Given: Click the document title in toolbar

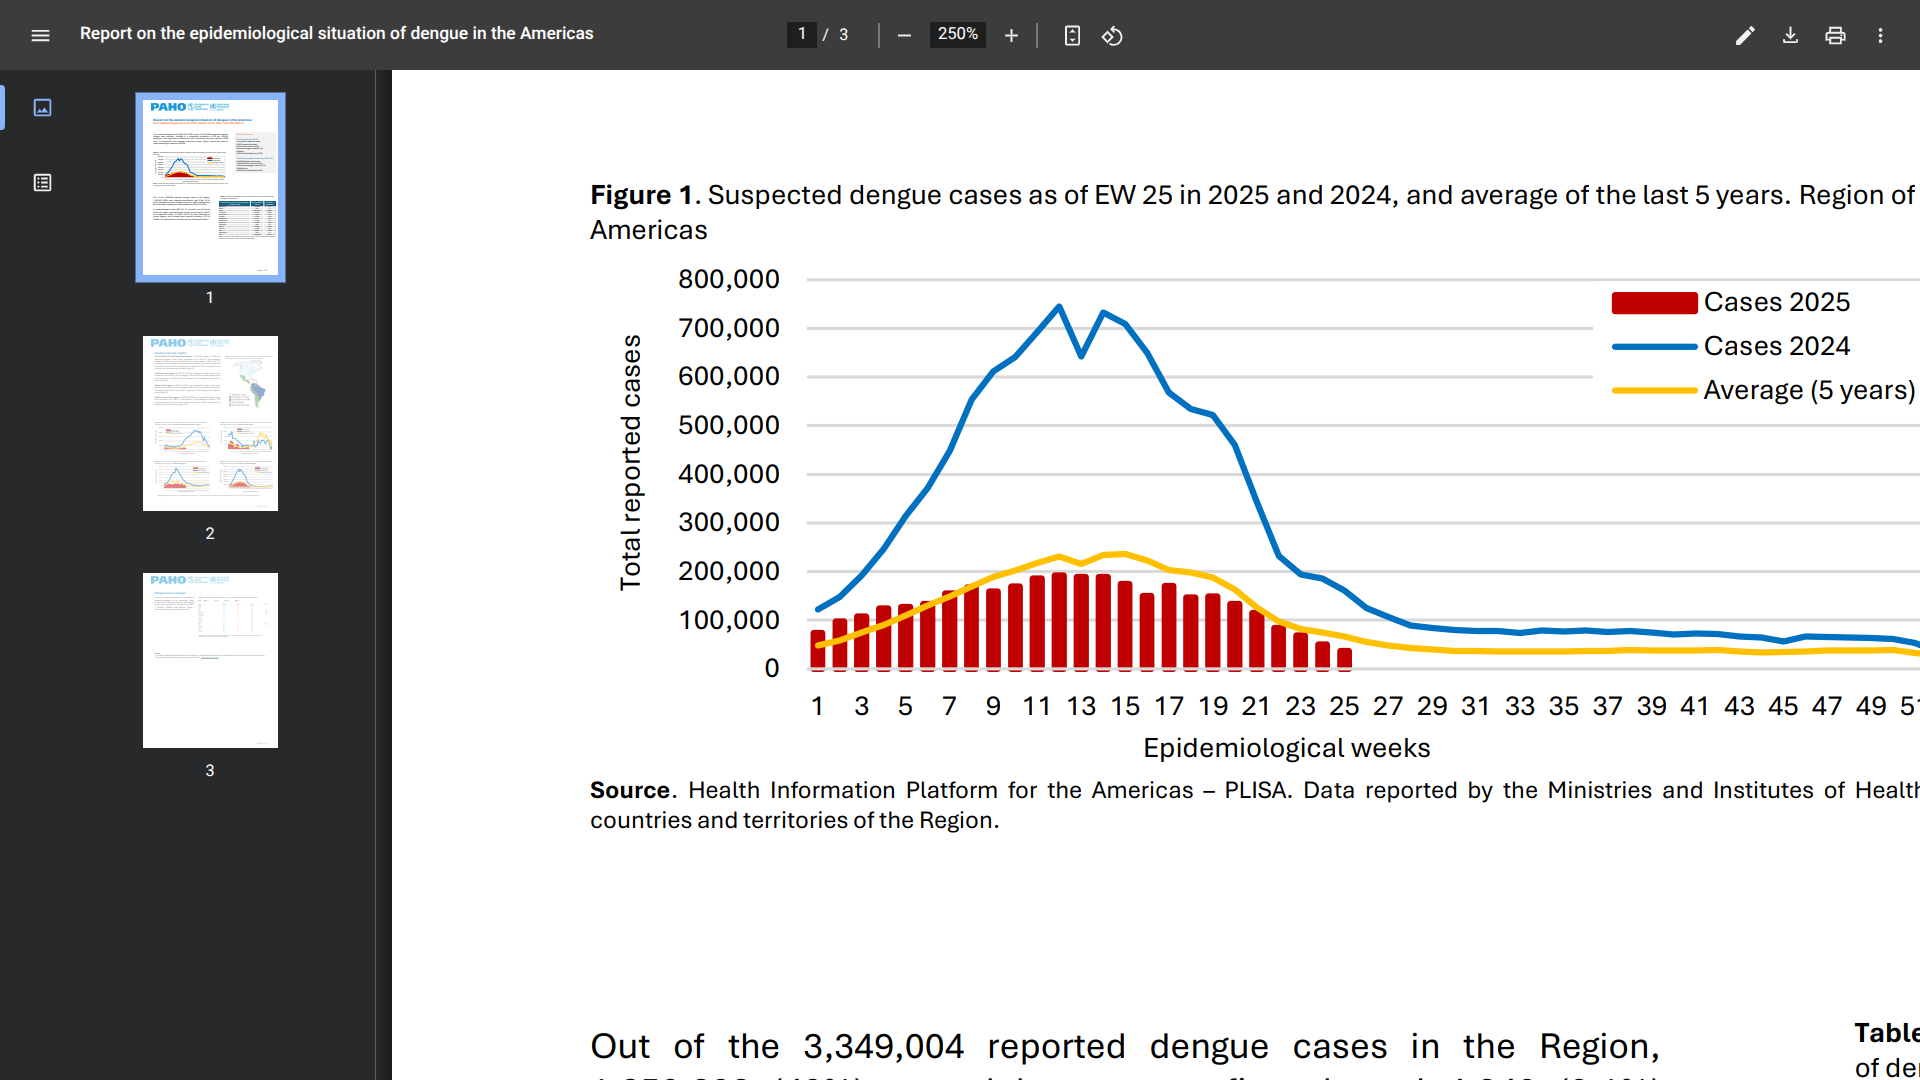Looking at the screenshot, I should pyautogui.click(x=336, y=33).
